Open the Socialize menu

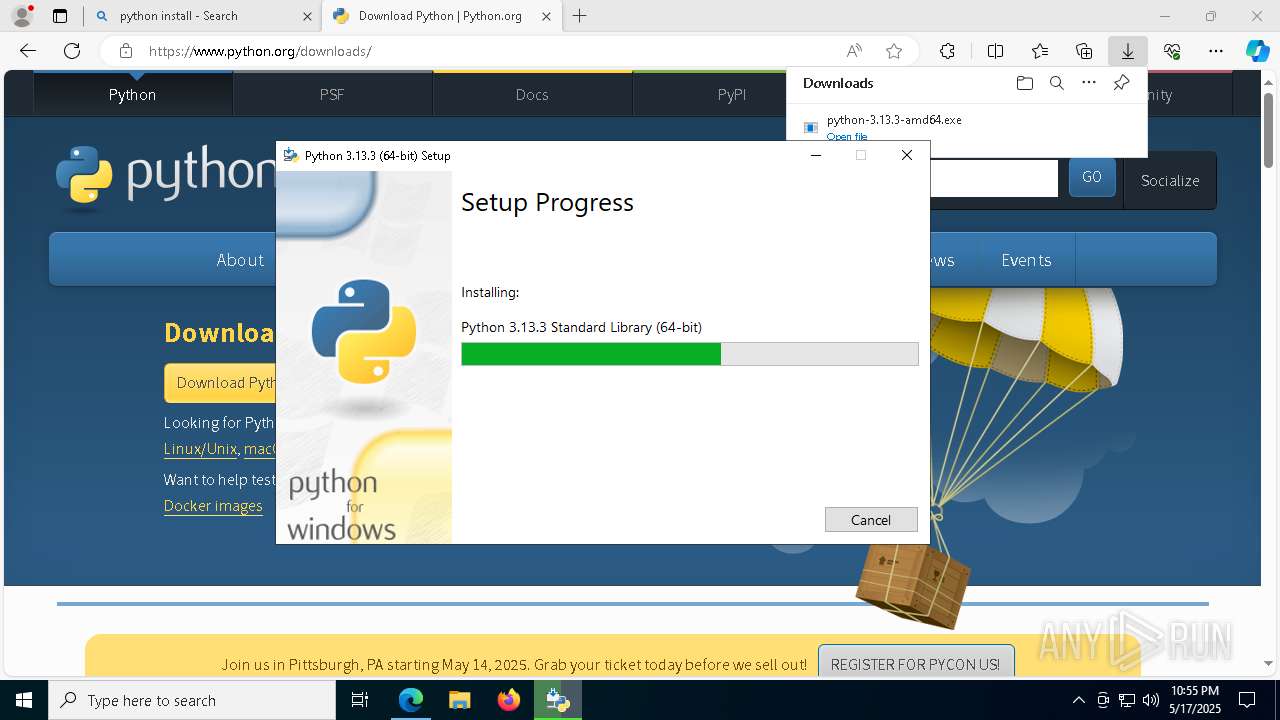click(1170, 180)
